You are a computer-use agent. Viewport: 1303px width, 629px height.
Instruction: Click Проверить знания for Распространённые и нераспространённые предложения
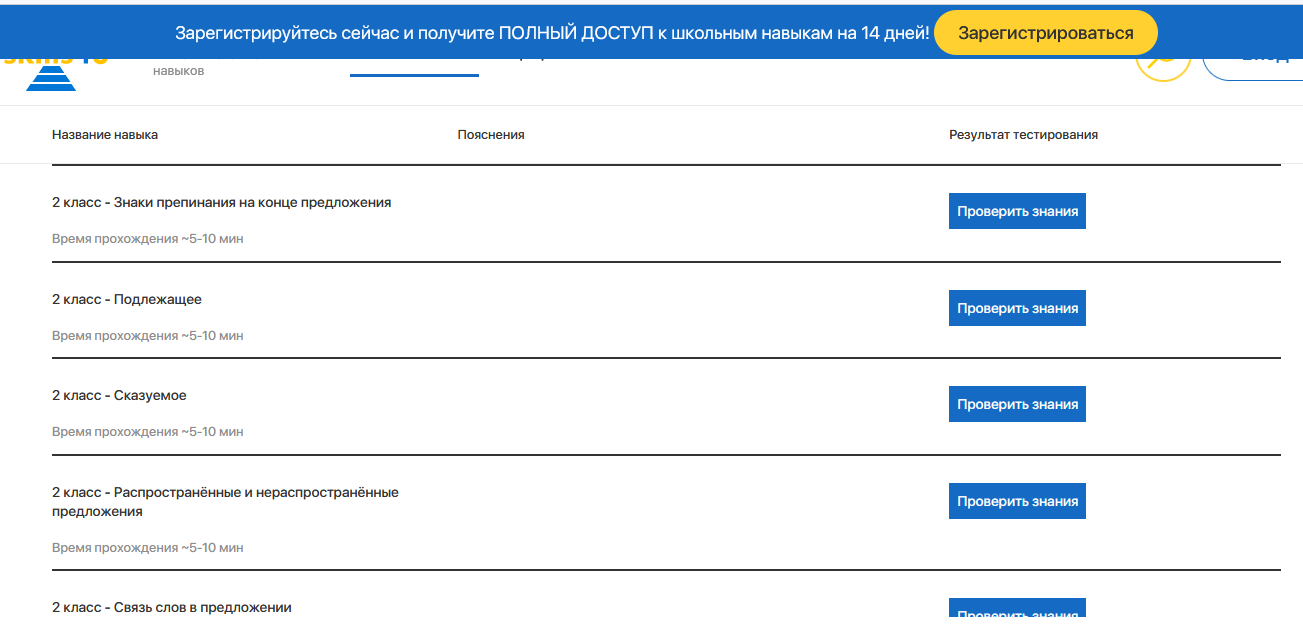[x=1017, y=501]
